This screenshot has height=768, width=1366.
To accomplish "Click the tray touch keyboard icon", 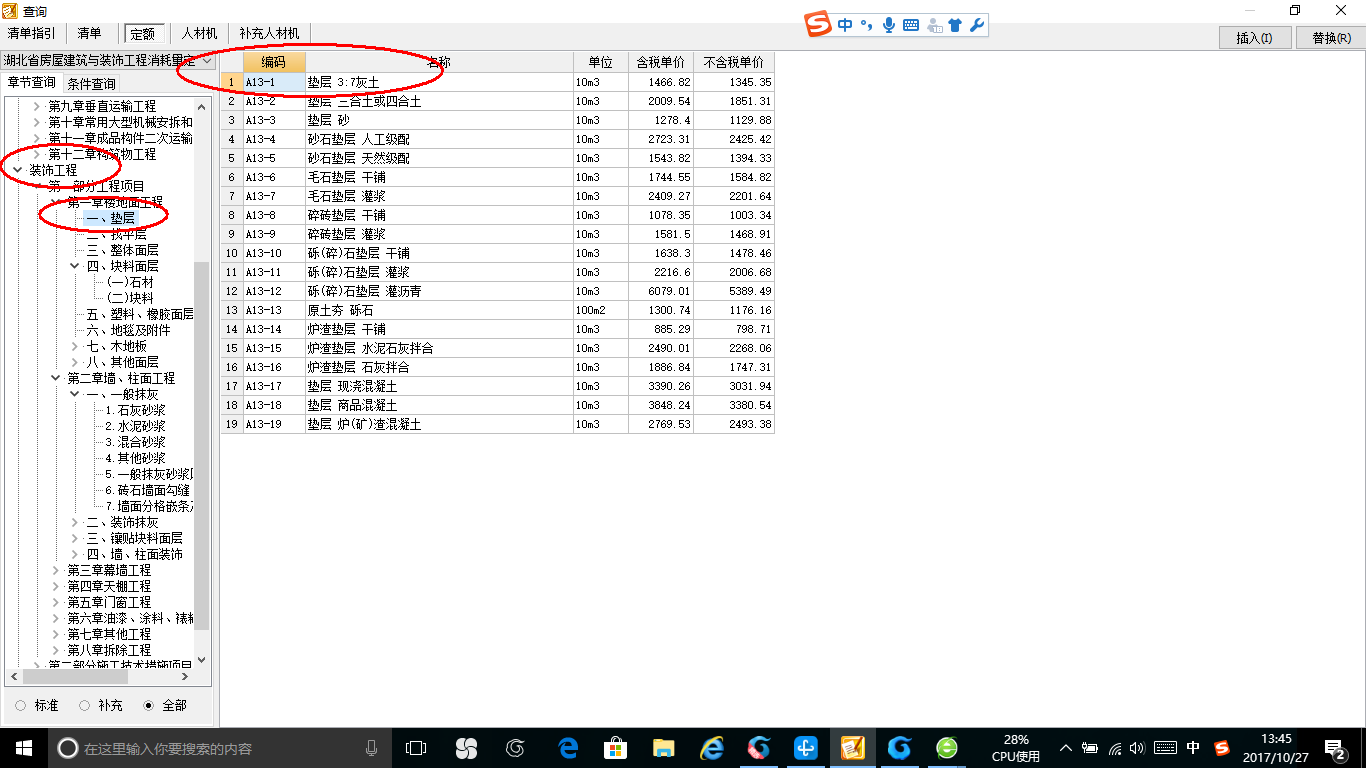I will pyautogui.click(x=1165, y=748).
